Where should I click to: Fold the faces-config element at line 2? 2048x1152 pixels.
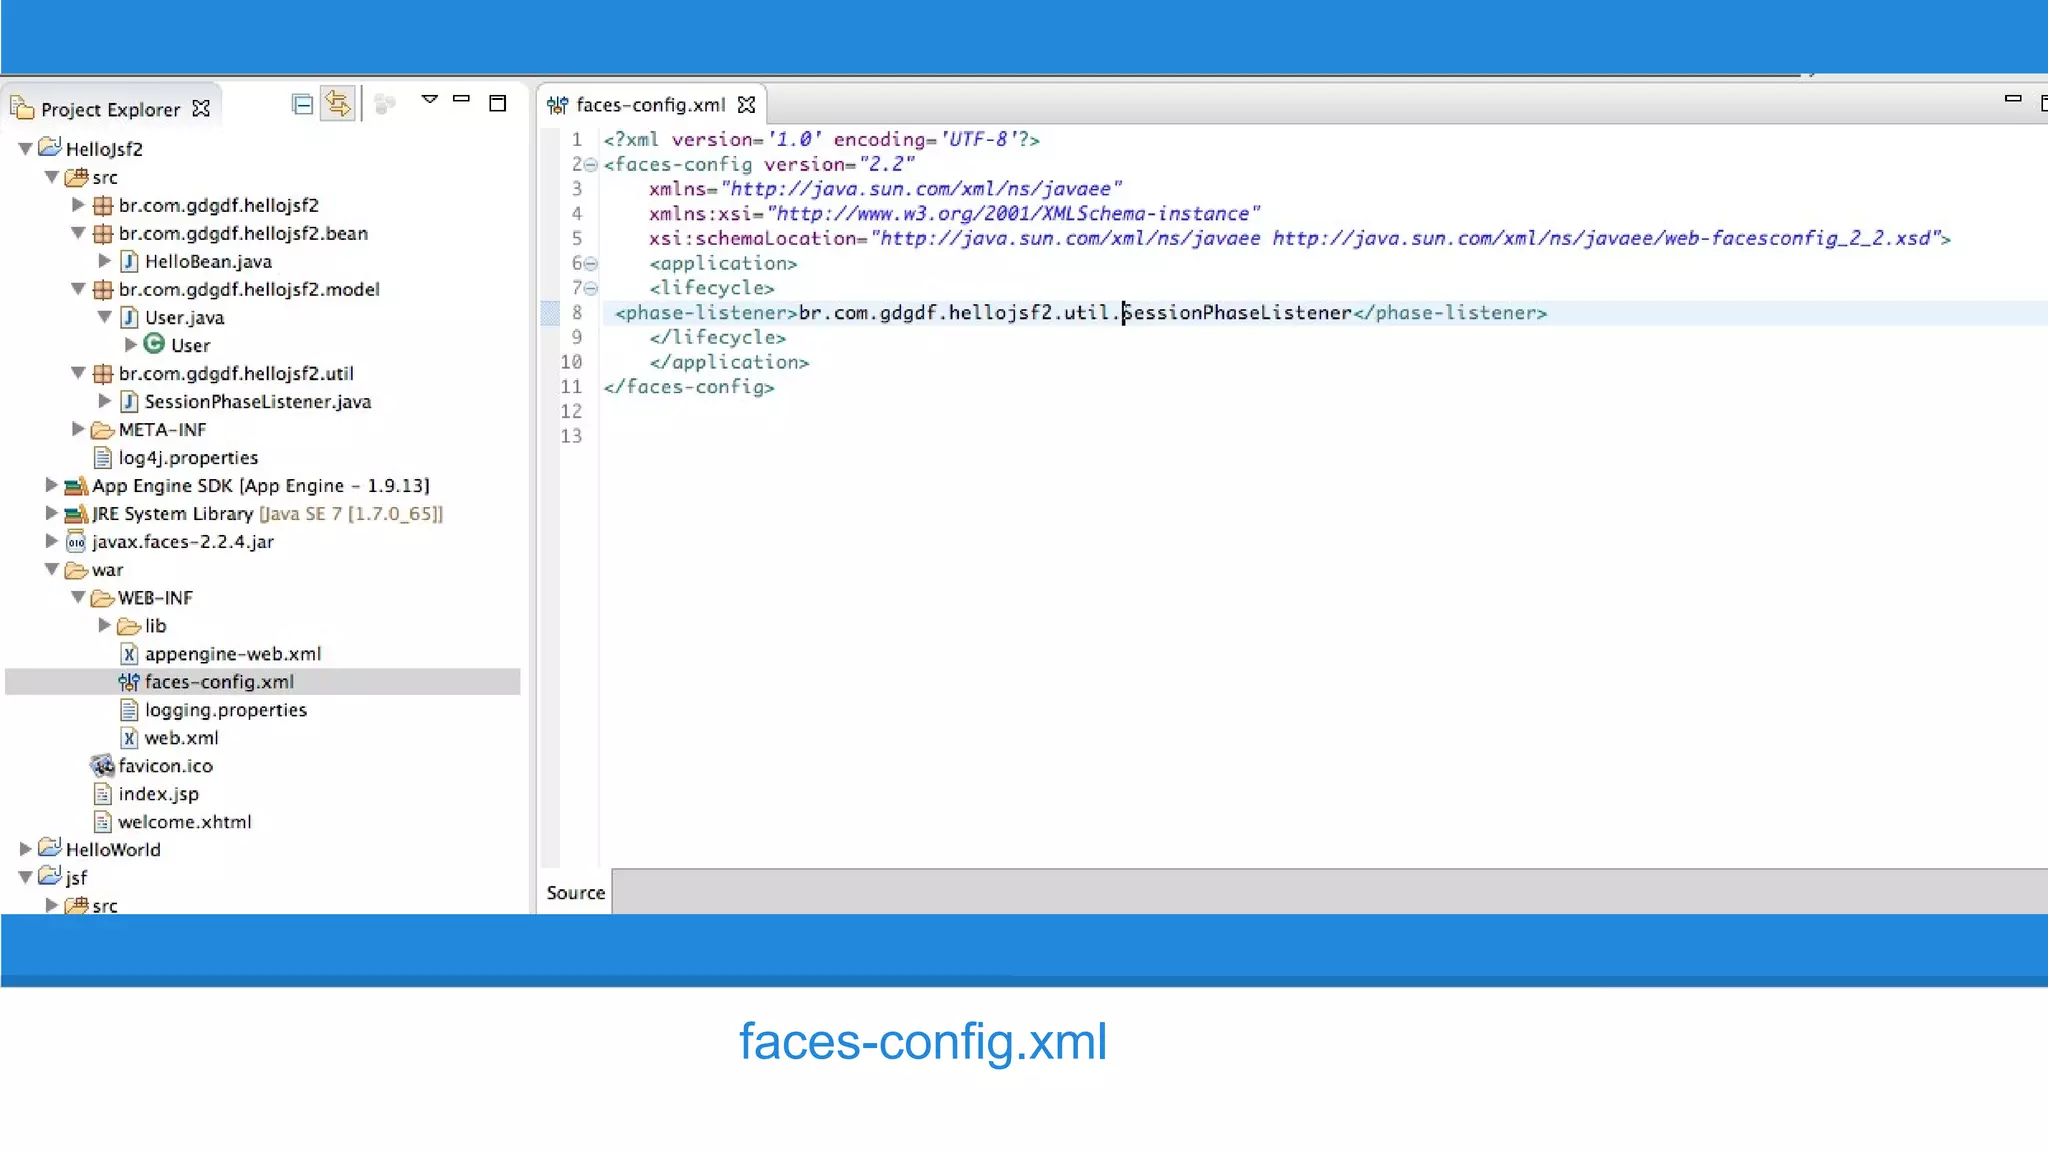point(590,165)
